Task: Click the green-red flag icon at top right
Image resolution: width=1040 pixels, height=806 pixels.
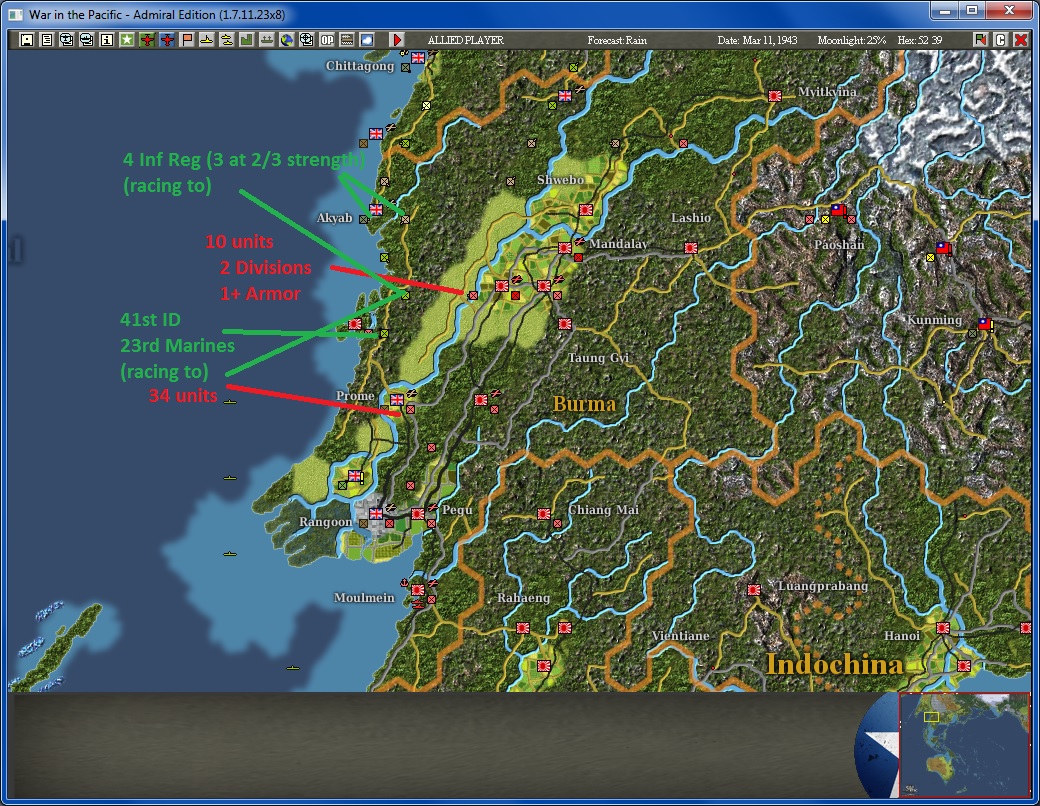Action: (x=980, y=40)
